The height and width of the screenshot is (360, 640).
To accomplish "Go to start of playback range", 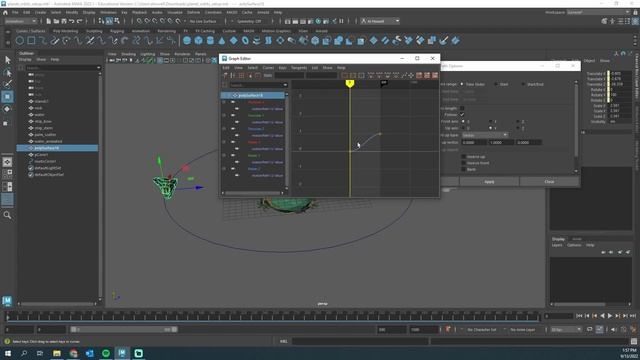I will tap(579, 316).
